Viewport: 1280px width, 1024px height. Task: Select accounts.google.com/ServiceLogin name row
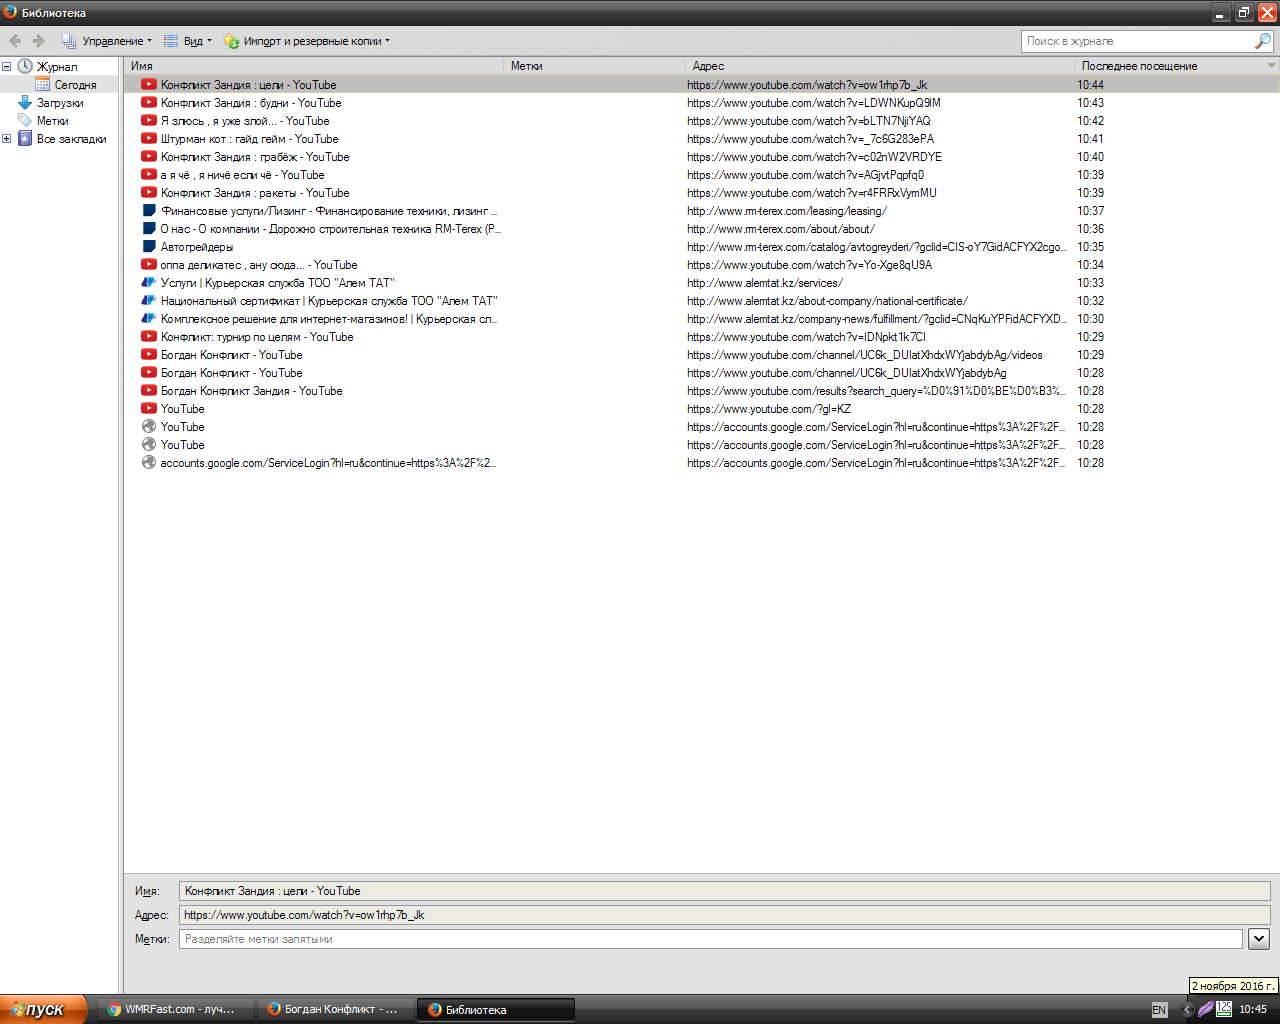pos(702,463)
